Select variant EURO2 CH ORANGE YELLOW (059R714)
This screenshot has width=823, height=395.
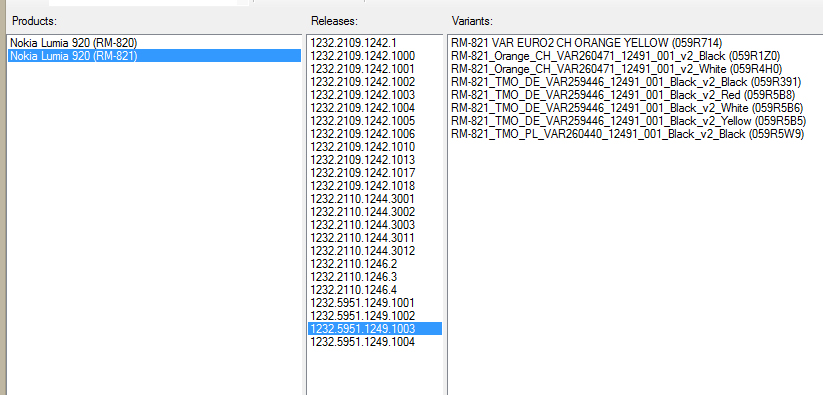coord(586,43)
